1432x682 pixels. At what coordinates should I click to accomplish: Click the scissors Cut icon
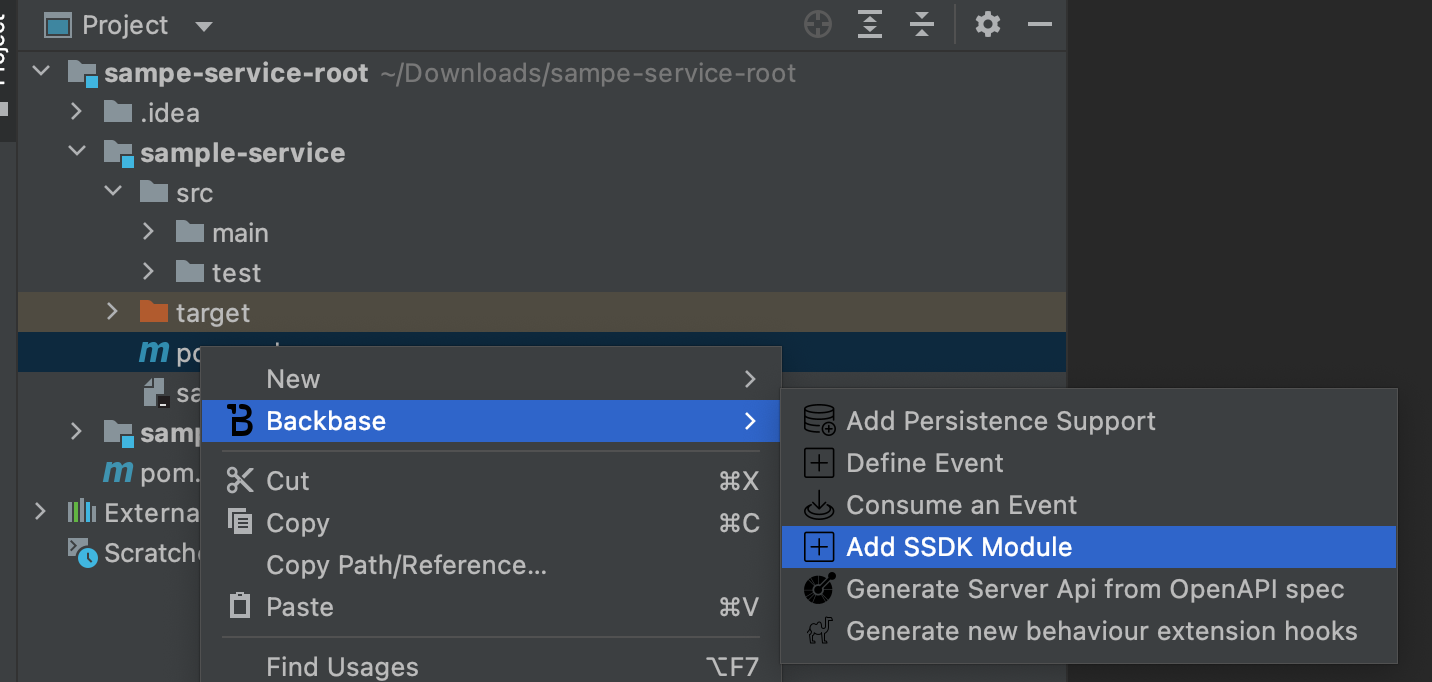click(240, 481)
